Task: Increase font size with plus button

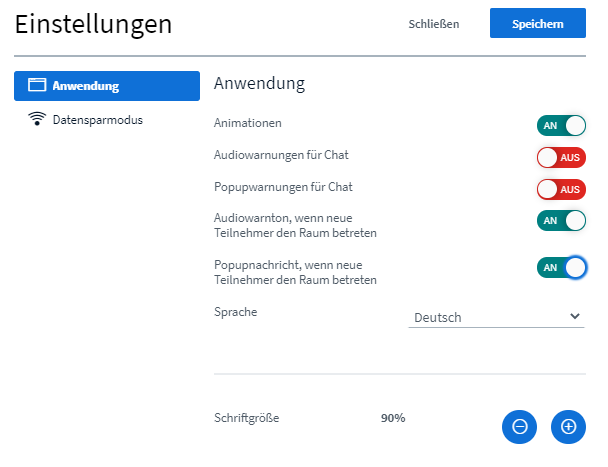Action: pyautogui.click(x=568, y=427)
